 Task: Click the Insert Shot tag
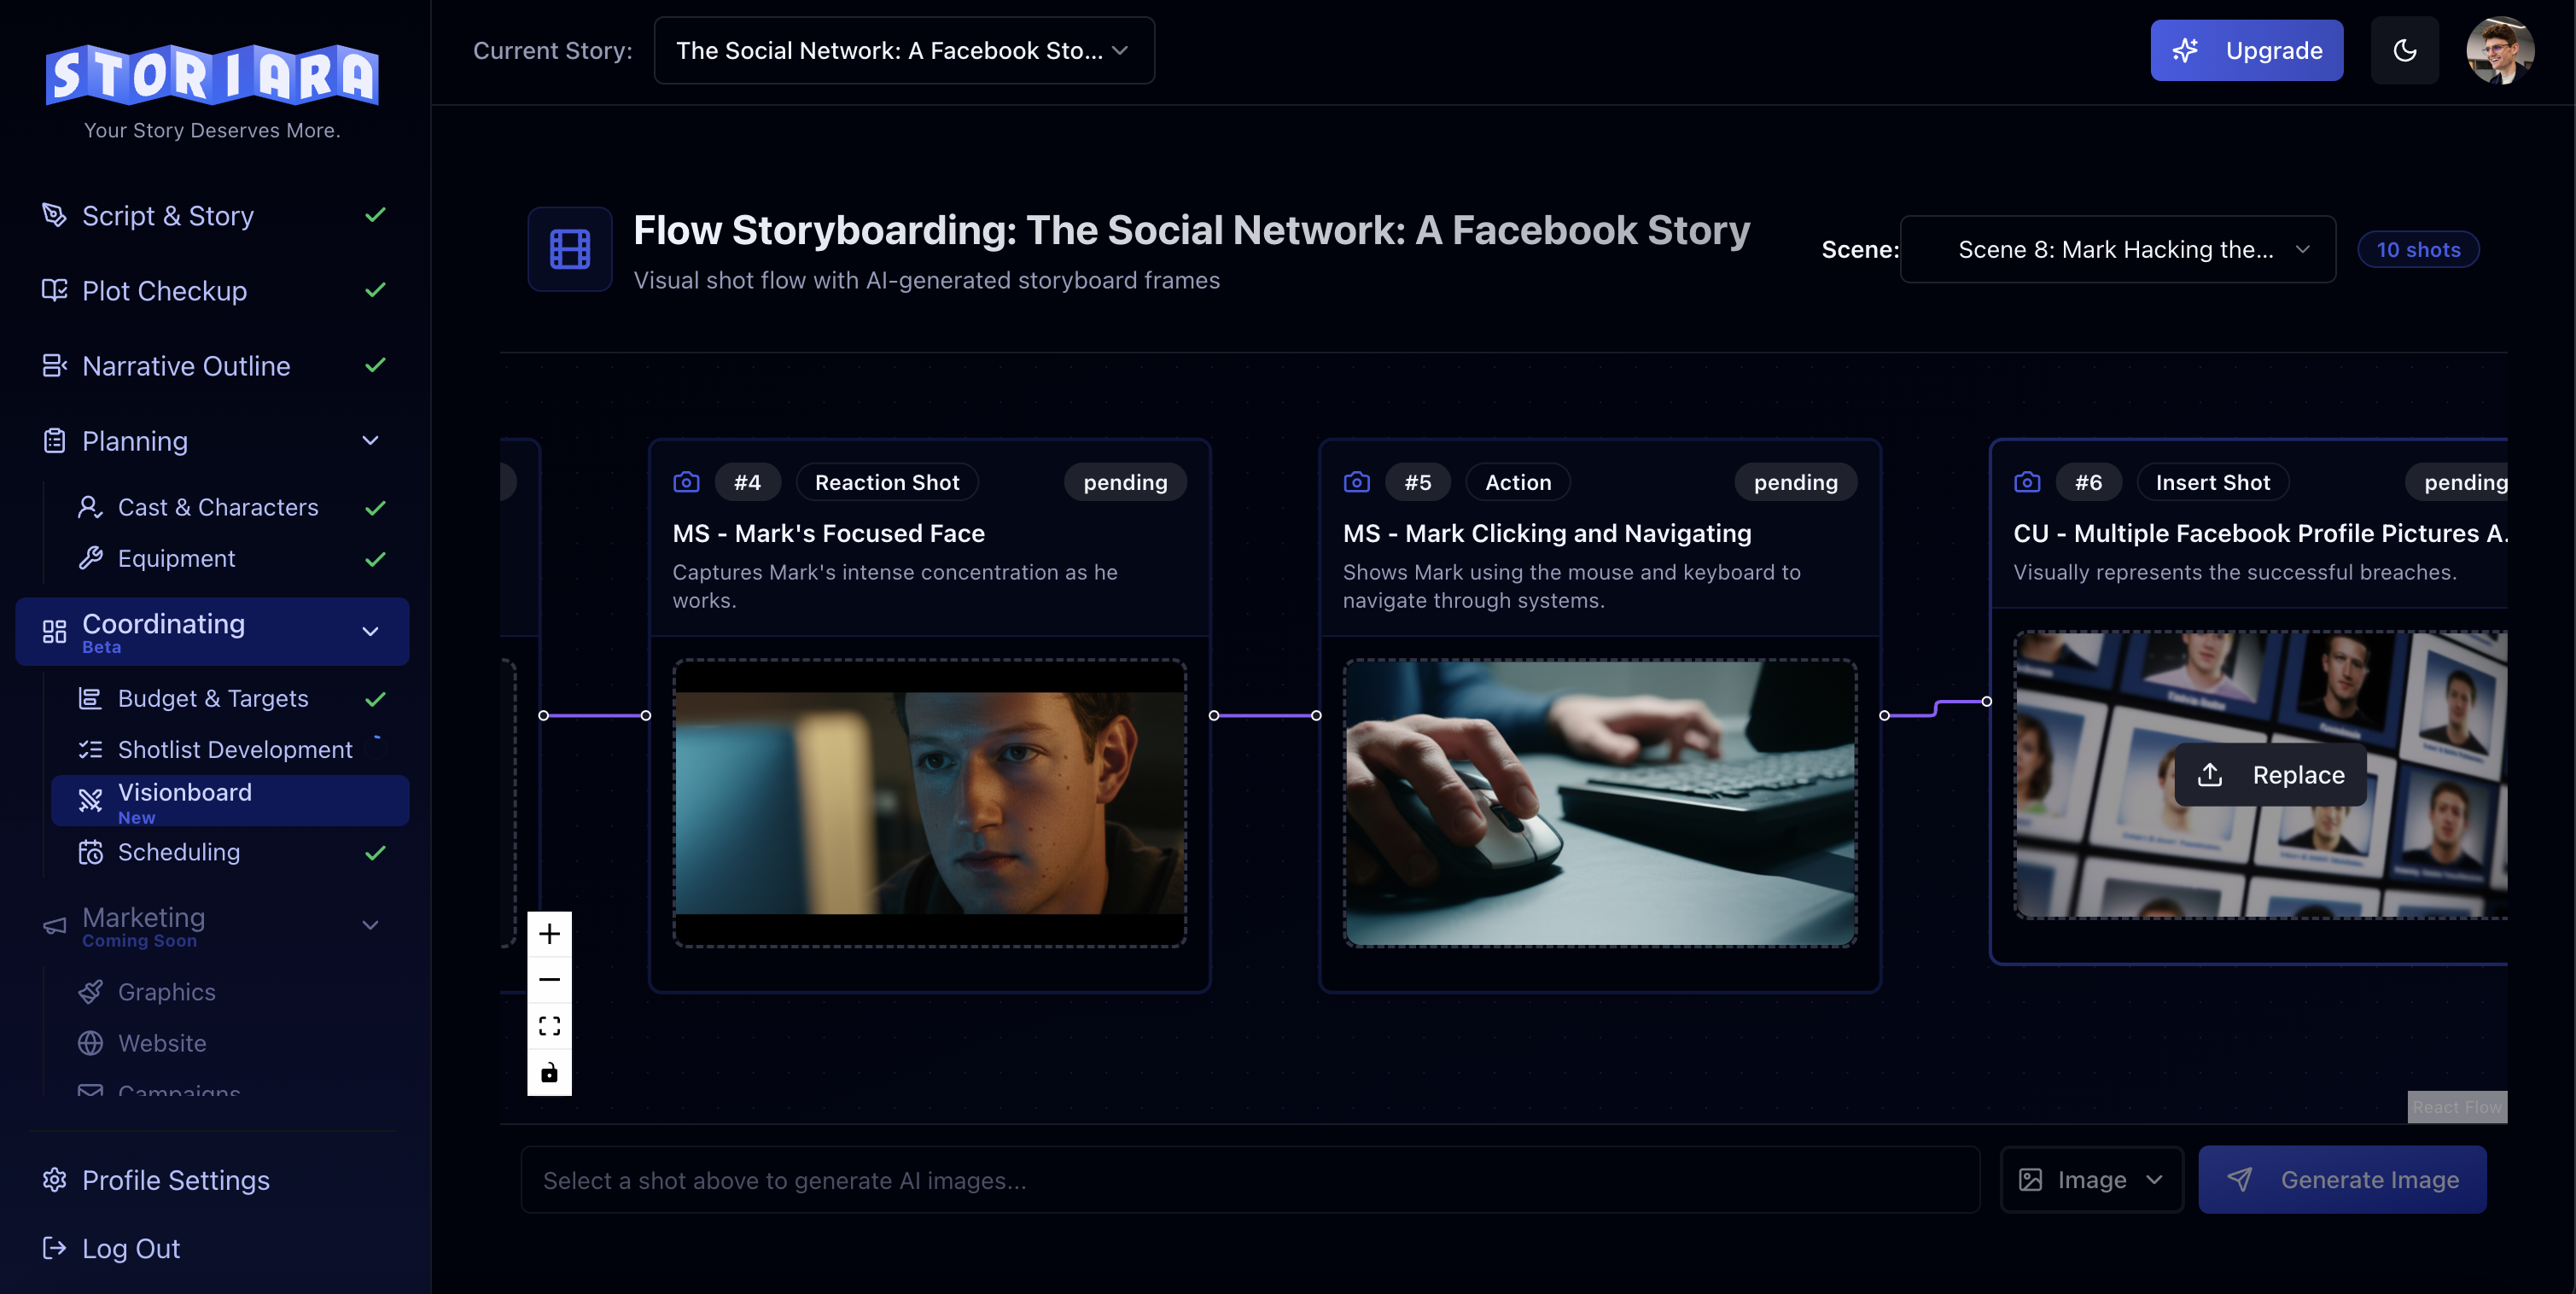tap(2212, 482)
